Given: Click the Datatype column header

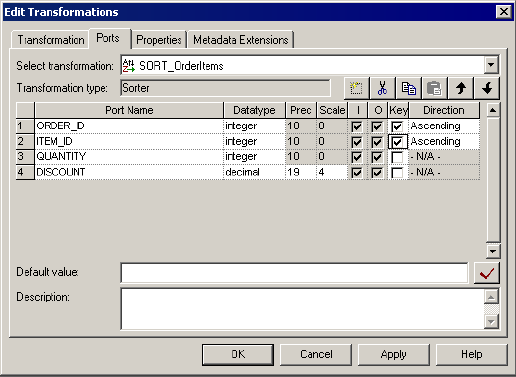Looking at the screenshot, I should [x=255, y=110].
